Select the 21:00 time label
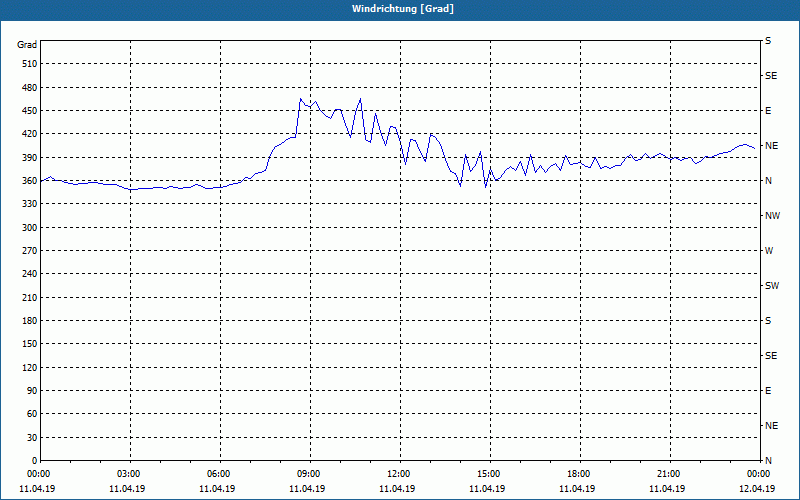 coord(668,474)
